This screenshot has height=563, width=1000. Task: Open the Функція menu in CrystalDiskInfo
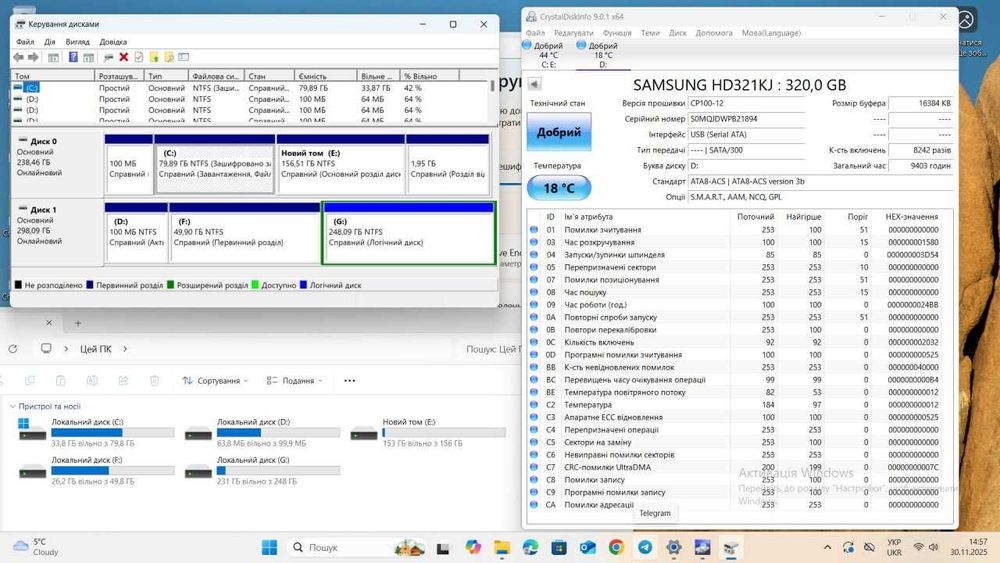617,33
